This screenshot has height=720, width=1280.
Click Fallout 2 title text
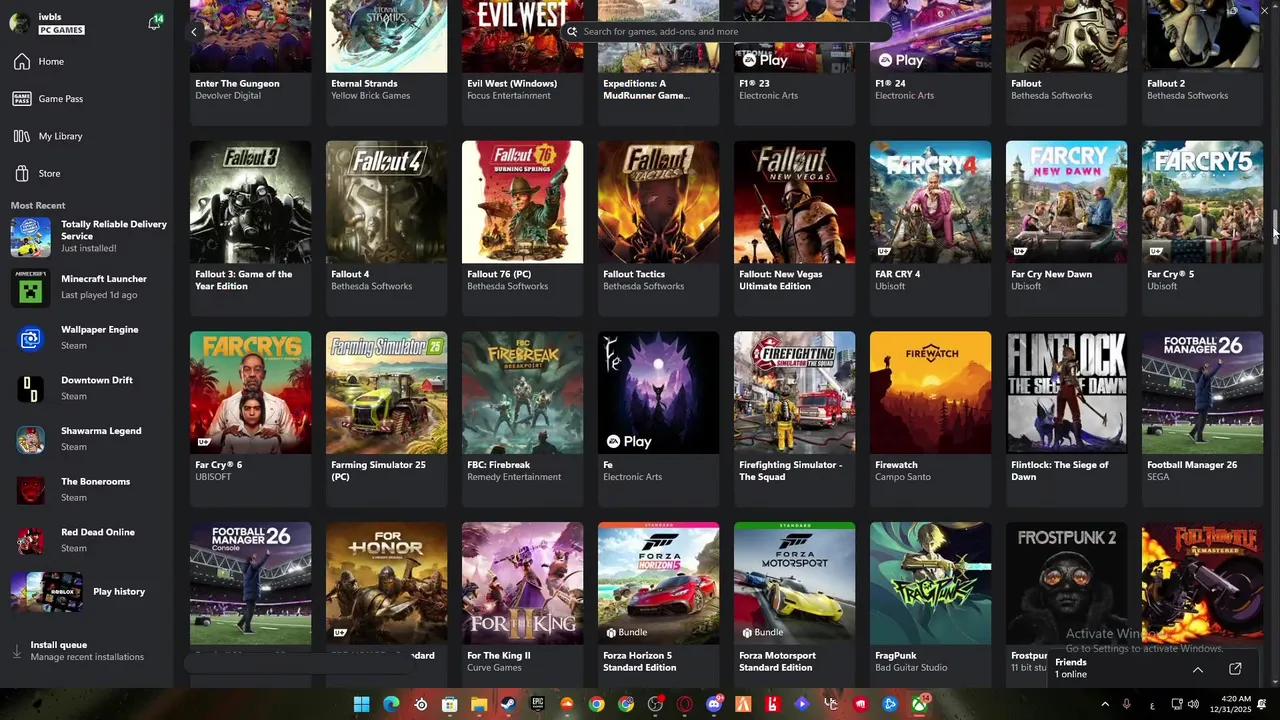1166,84
